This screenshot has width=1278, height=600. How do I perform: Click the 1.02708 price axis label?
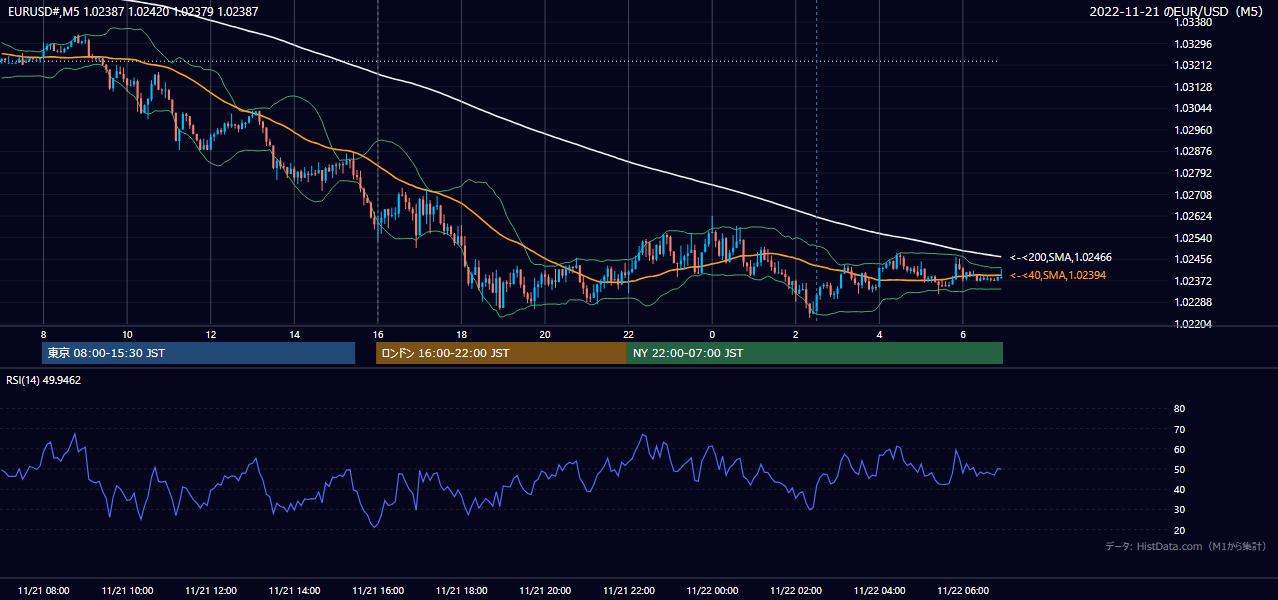point(1194,195)
